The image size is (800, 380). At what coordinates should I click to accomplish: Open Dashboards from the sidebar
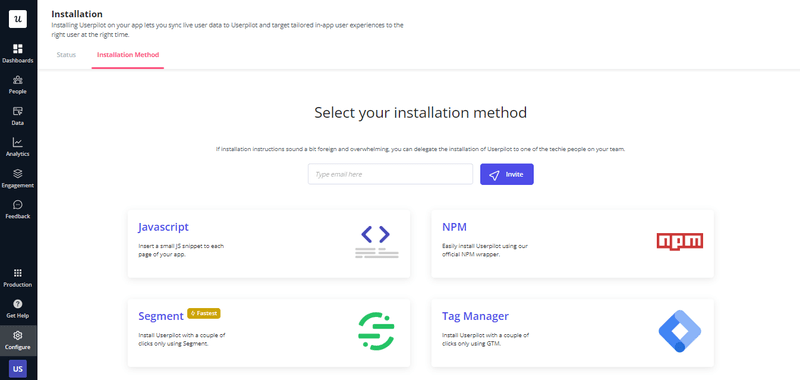[18, 54]
